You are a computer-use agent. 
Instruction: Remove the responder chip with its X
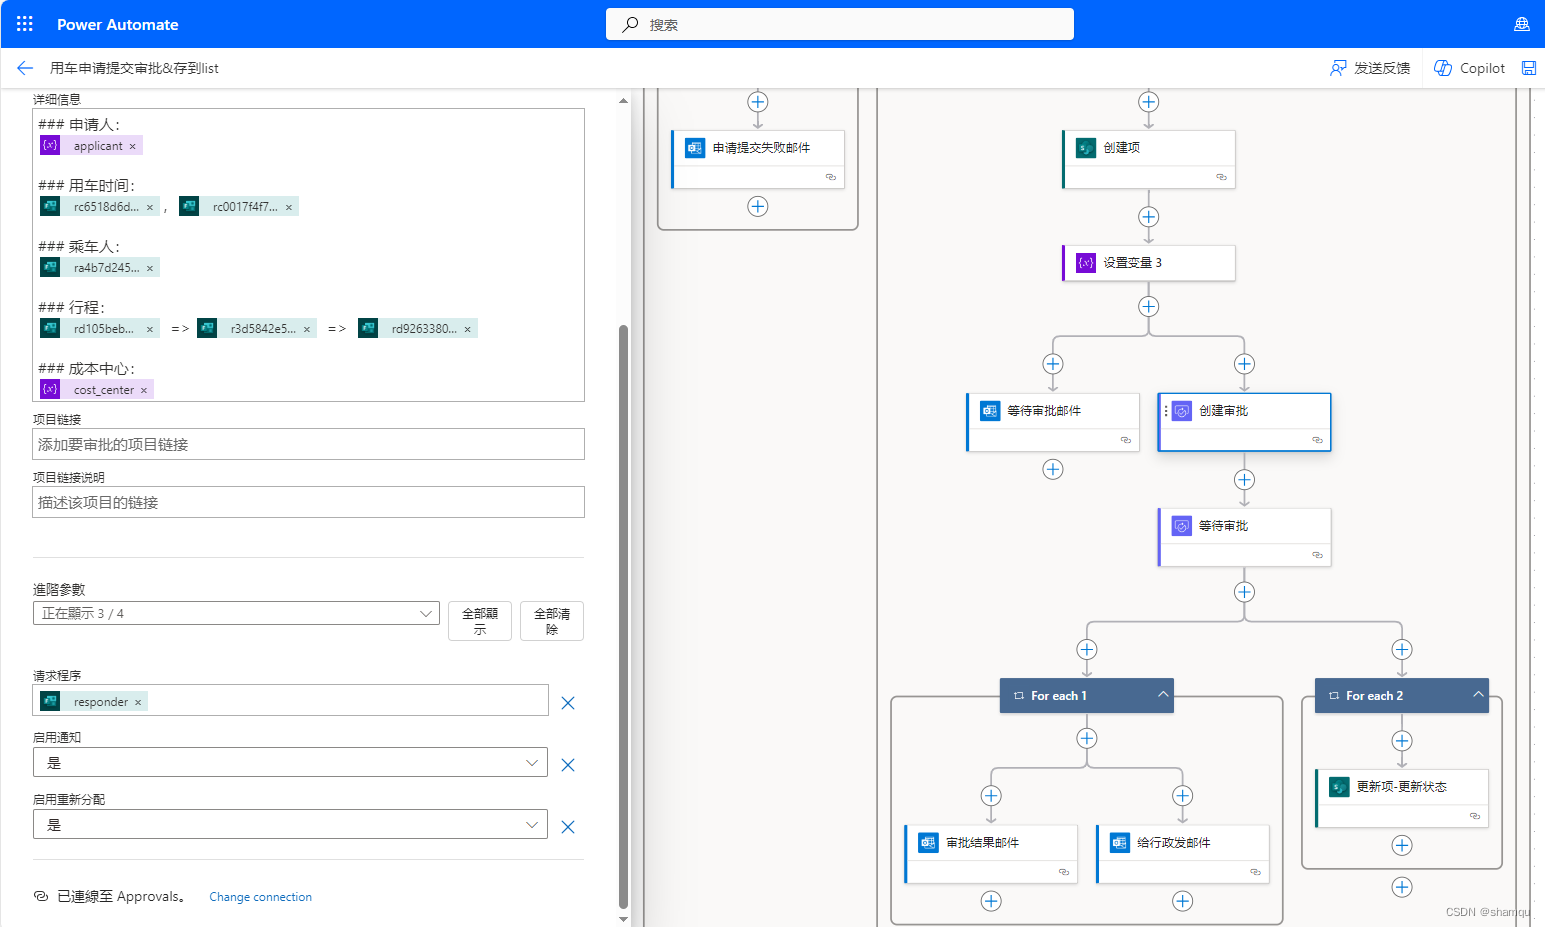pos(137,701)
